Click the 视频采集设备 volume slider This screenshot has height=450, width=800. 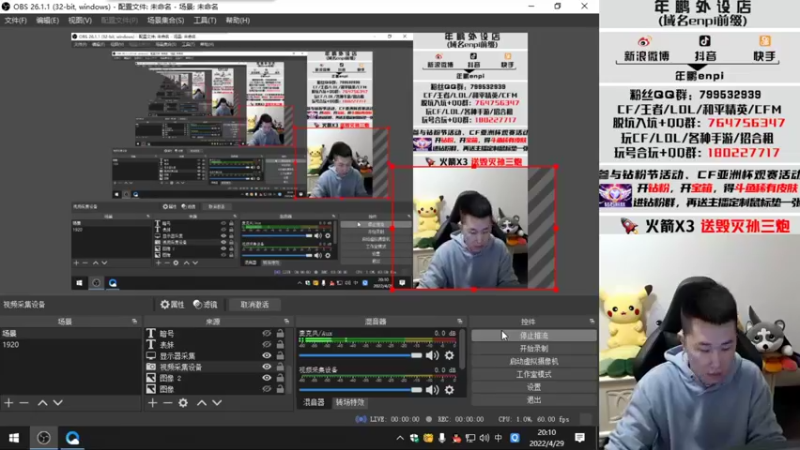point(360,390)
